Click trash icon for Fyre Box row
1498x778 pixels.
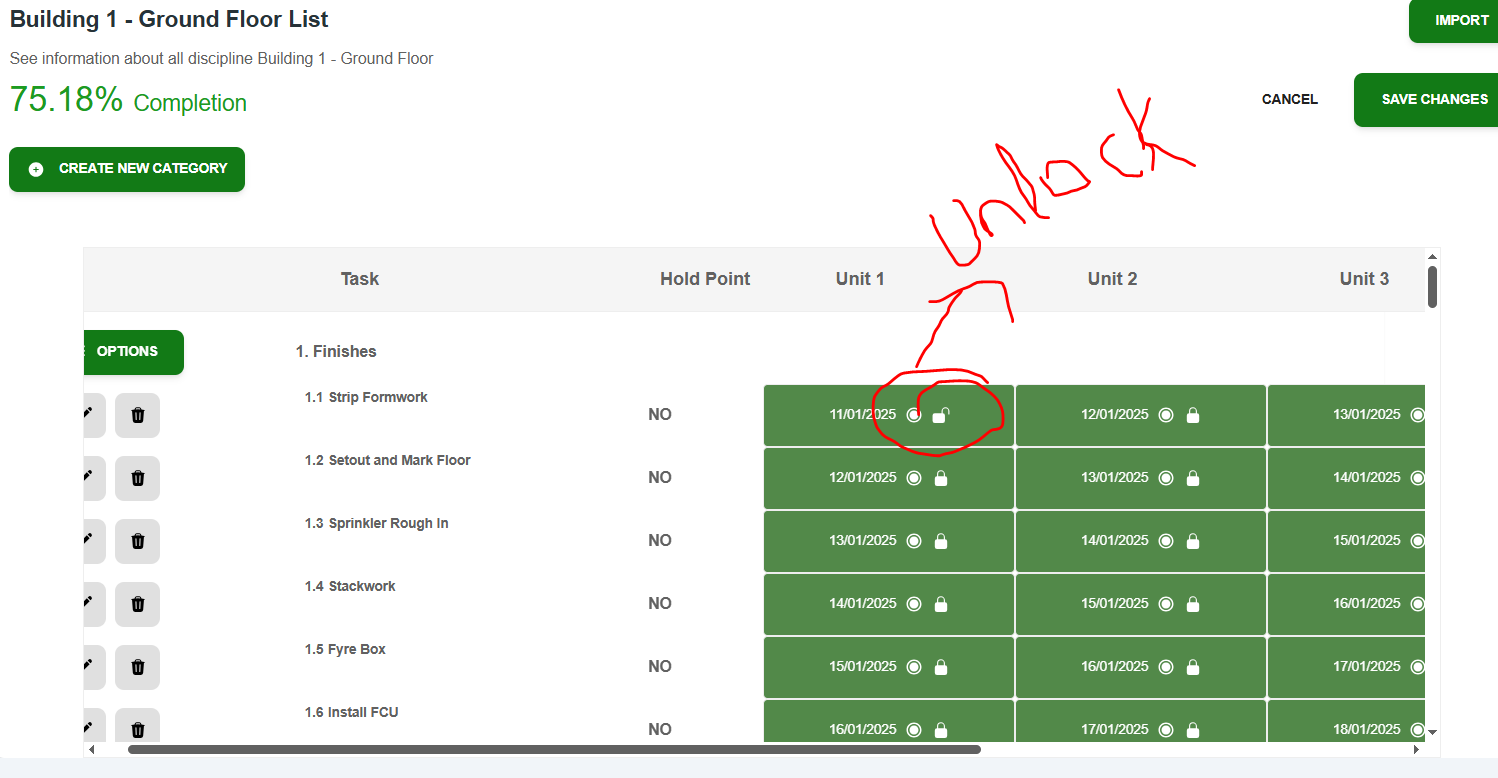(x=138, y=667)
